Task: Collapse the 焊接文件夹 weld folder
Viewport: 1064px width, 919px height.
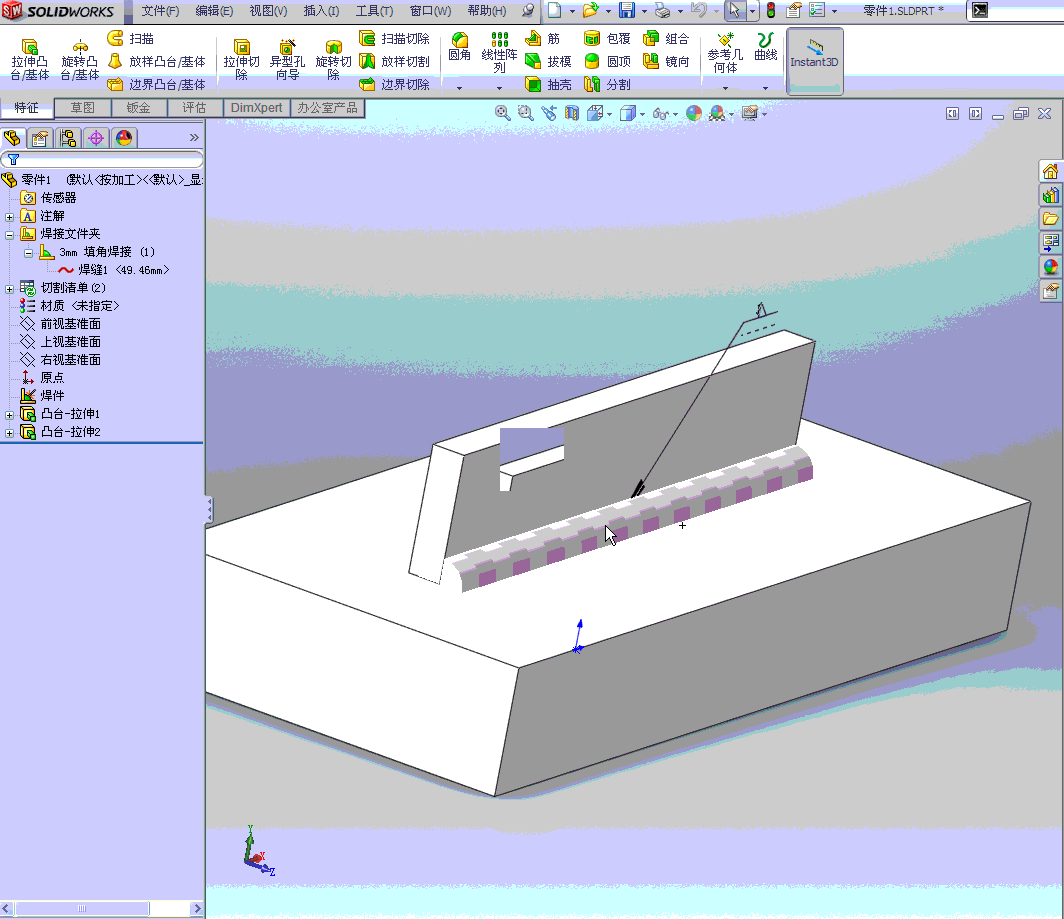Action: 10,236
